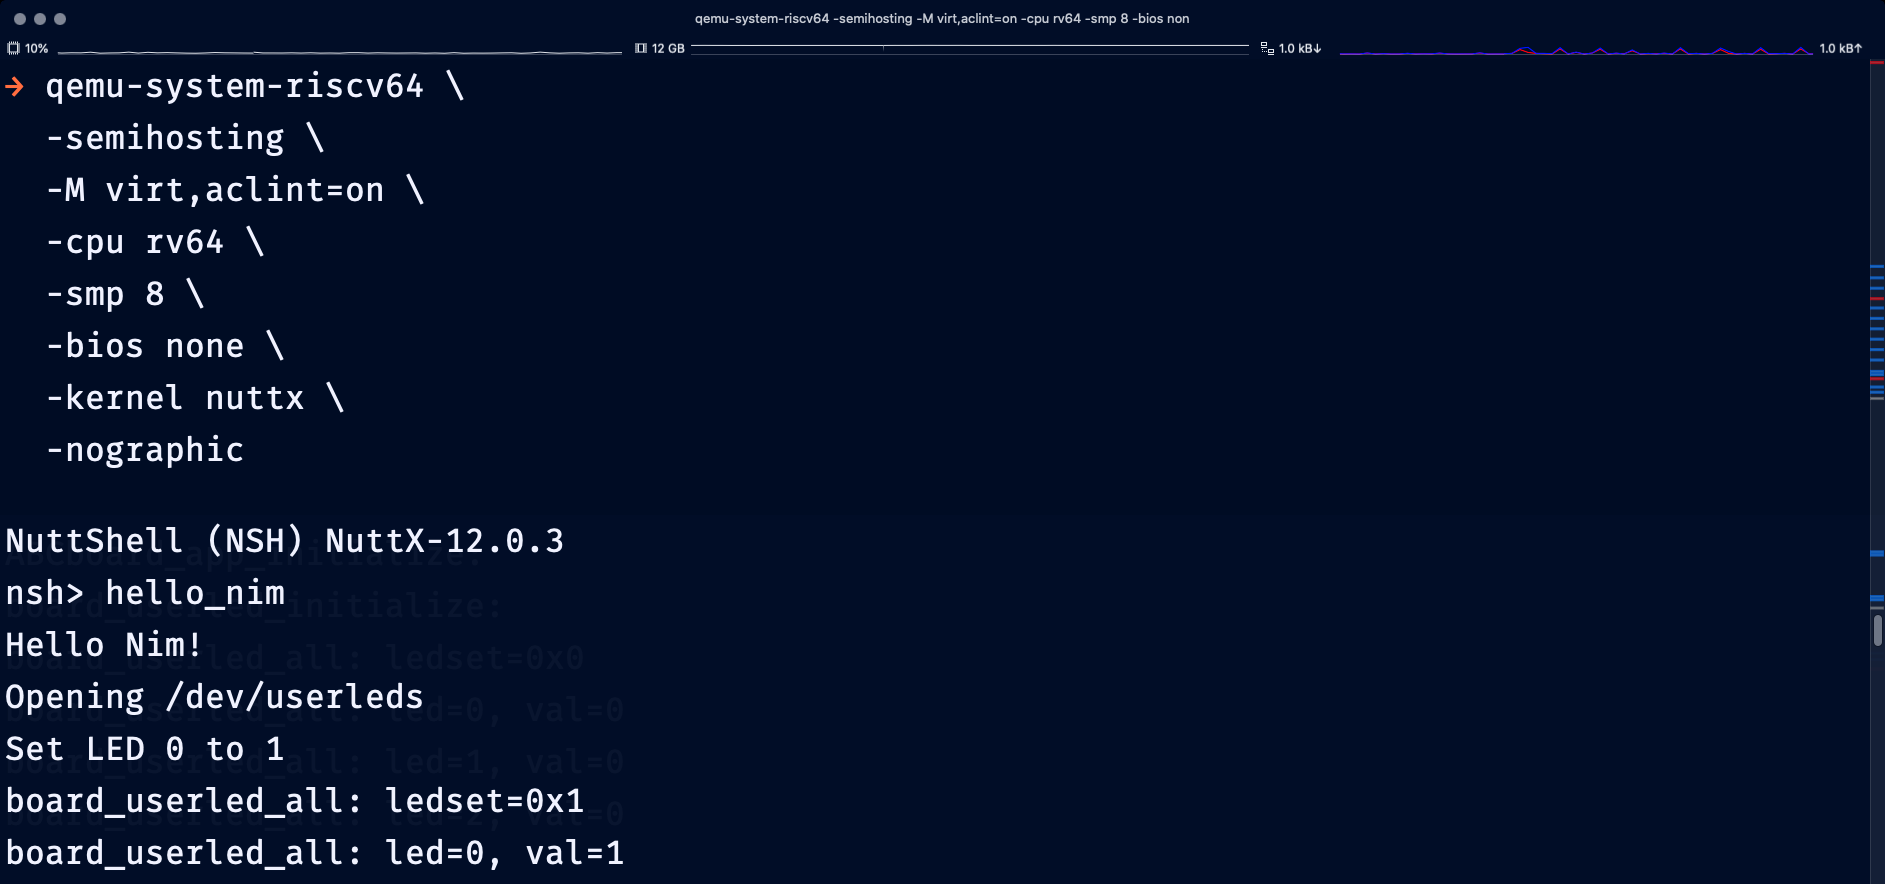Click the 1.0 kB upload indicator

1841,48
